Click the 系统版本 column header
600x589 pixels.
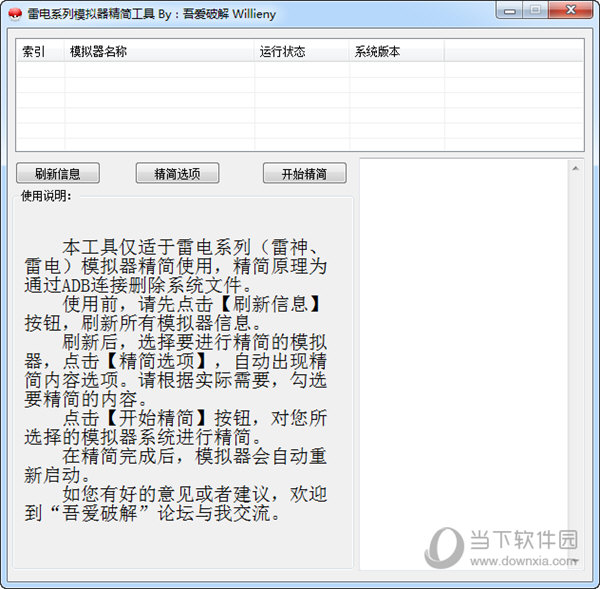pos(397,51)
